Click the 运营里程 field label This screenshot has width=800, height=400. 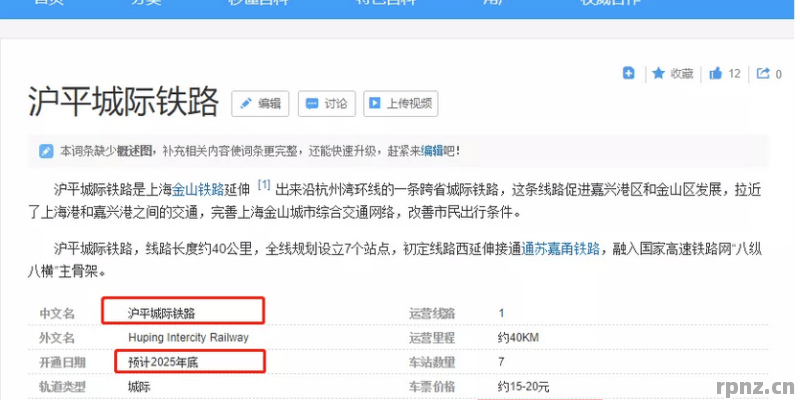click(x=432, y=338)
